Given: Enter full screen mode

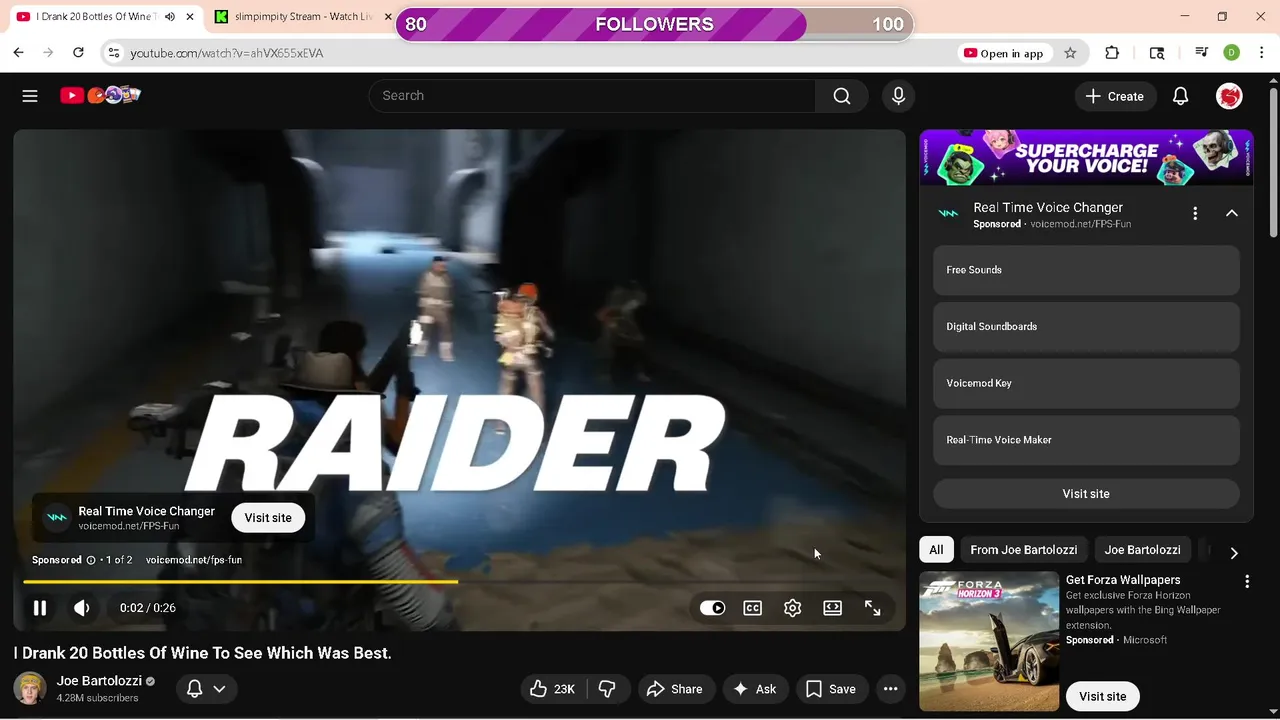Looking at the screenshot, I should click(873, 608).
